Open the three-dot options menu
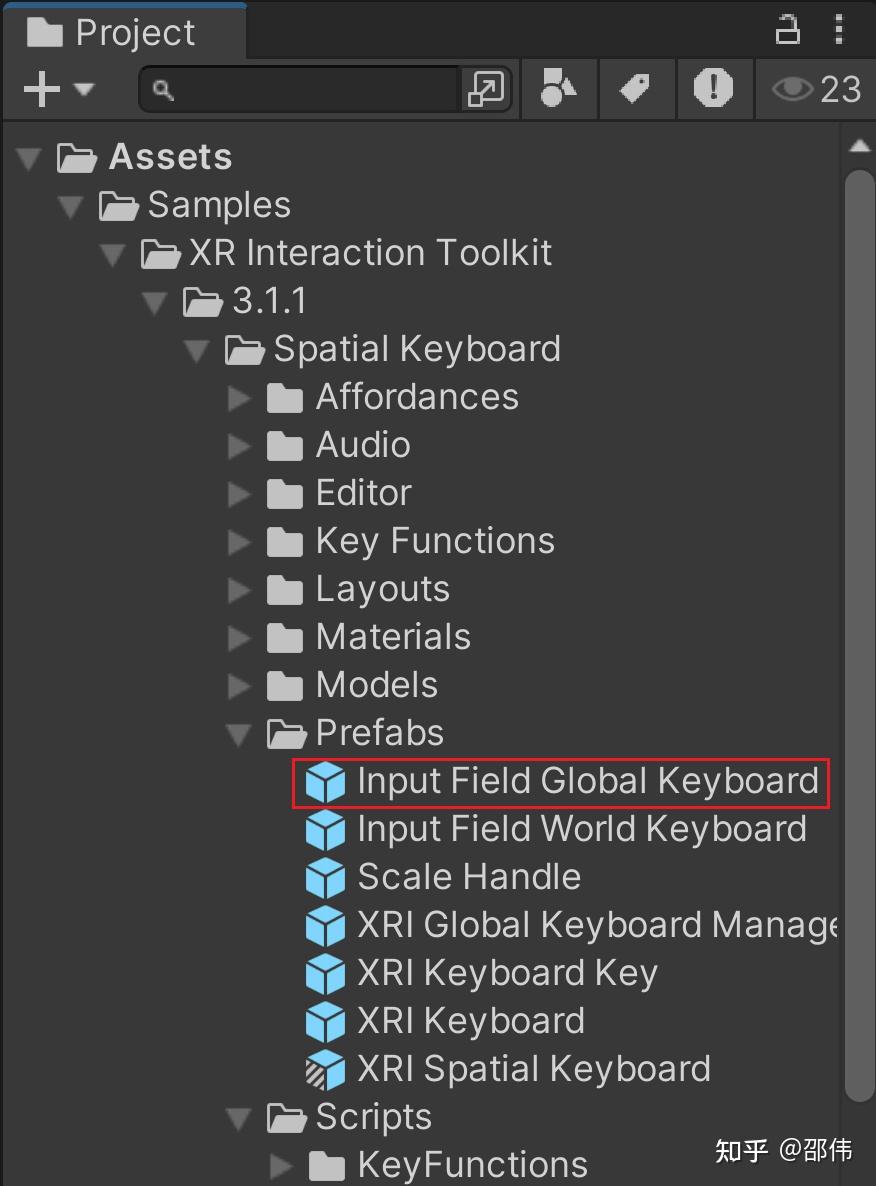 [x=840, y=29]
